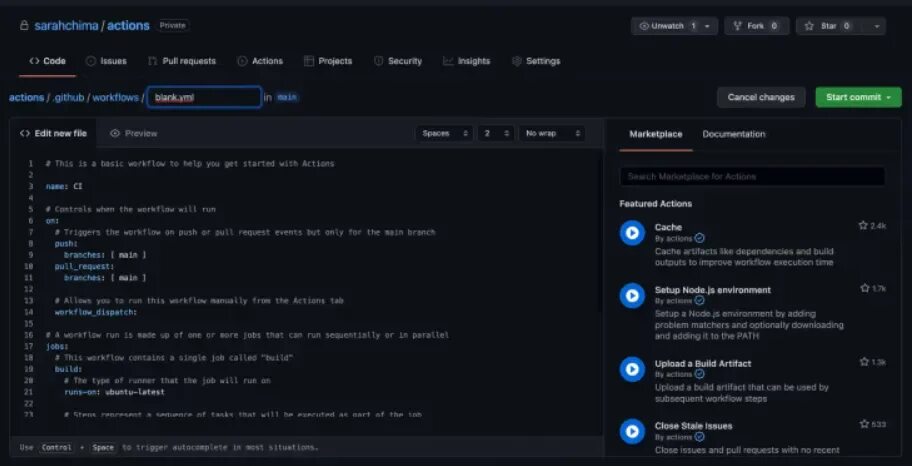Image resolution: width=912 pixels, height=466 pixels.
Task: Open the sarahchima owner link
Action: click(x=66, y=26)
